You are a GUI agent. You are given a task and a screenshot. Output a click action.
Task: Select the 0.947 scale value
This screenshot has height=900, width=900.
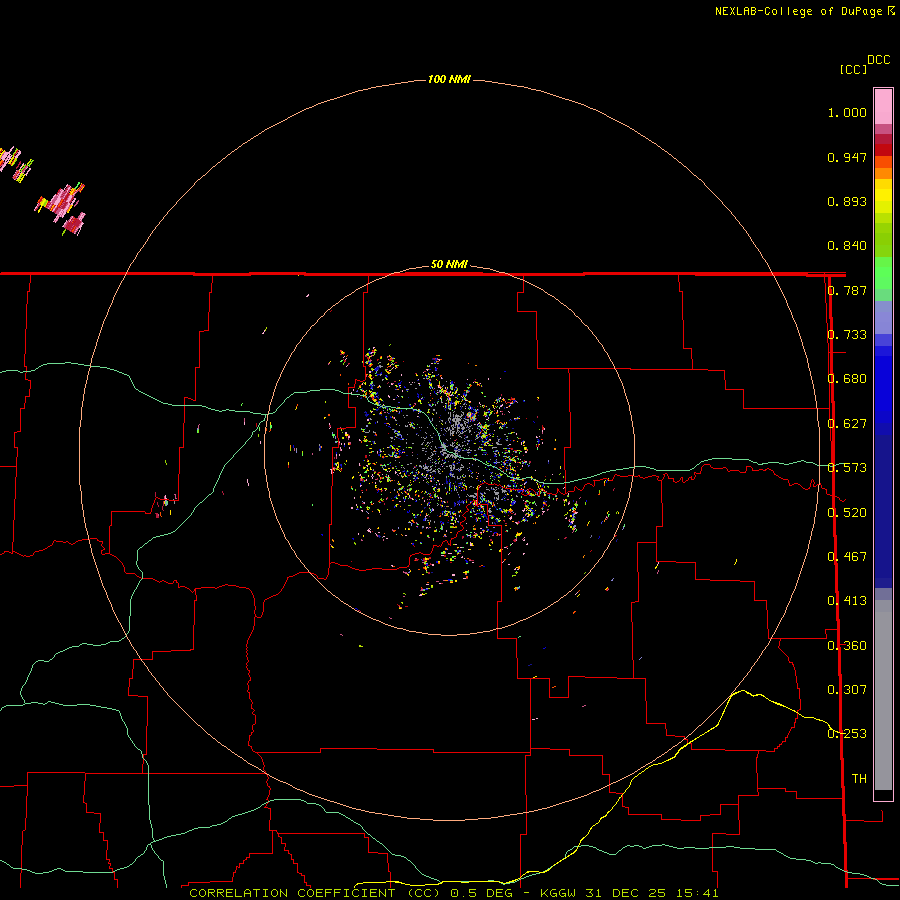[x=847, y=157]
